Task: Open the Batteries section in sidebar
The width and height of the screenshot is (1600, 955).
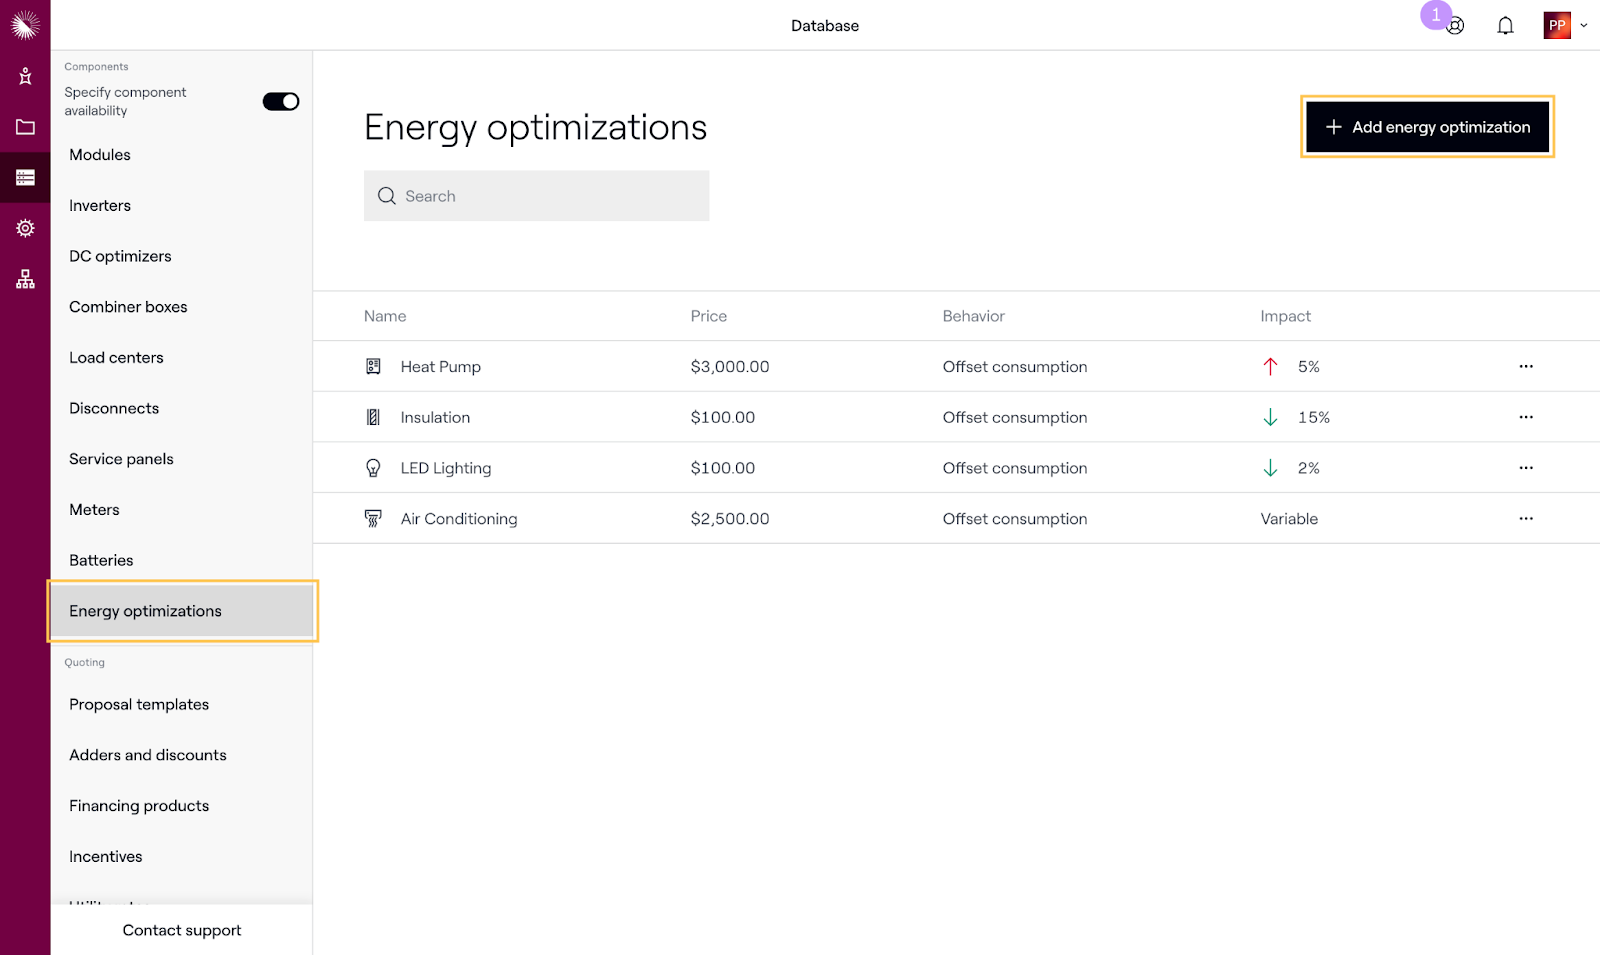Action: [x=101, y=560]
